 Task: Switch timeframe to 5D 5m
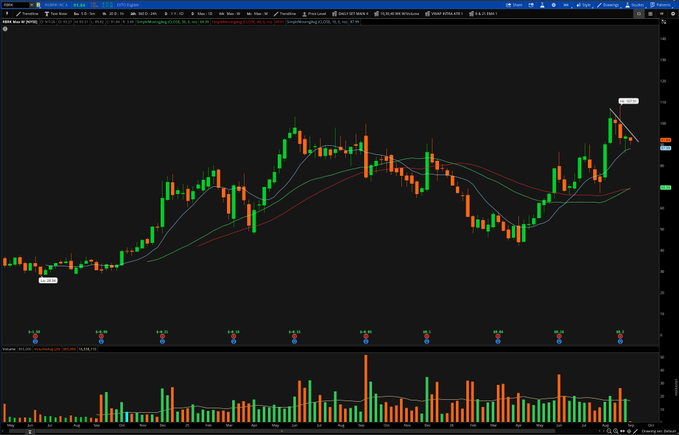coord(84,14)
